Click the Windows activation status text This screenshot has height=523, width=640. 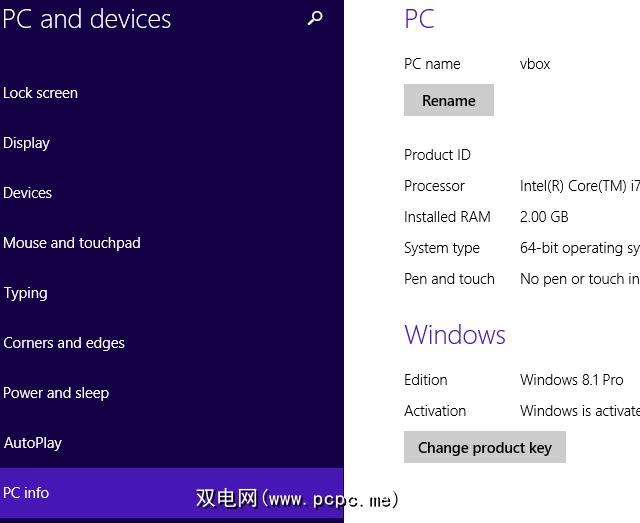pos(579,411)
